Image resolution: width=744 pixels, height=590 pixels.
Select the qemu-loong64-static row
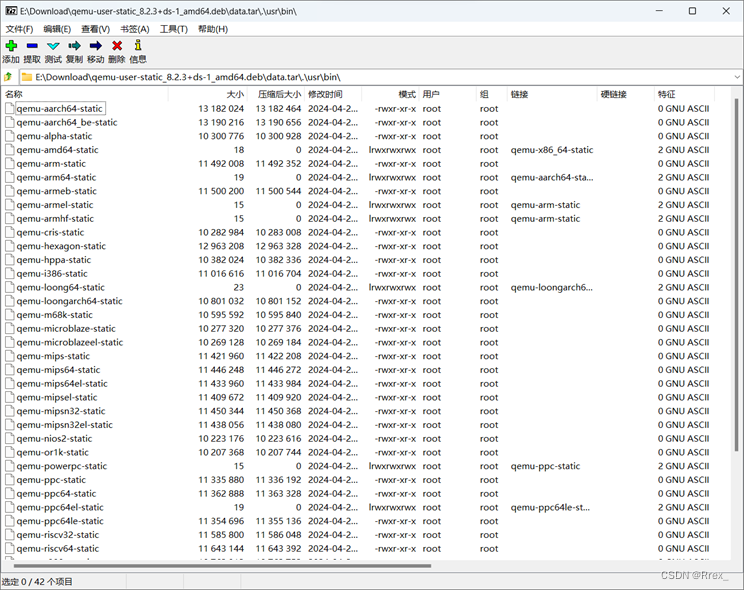357,288
